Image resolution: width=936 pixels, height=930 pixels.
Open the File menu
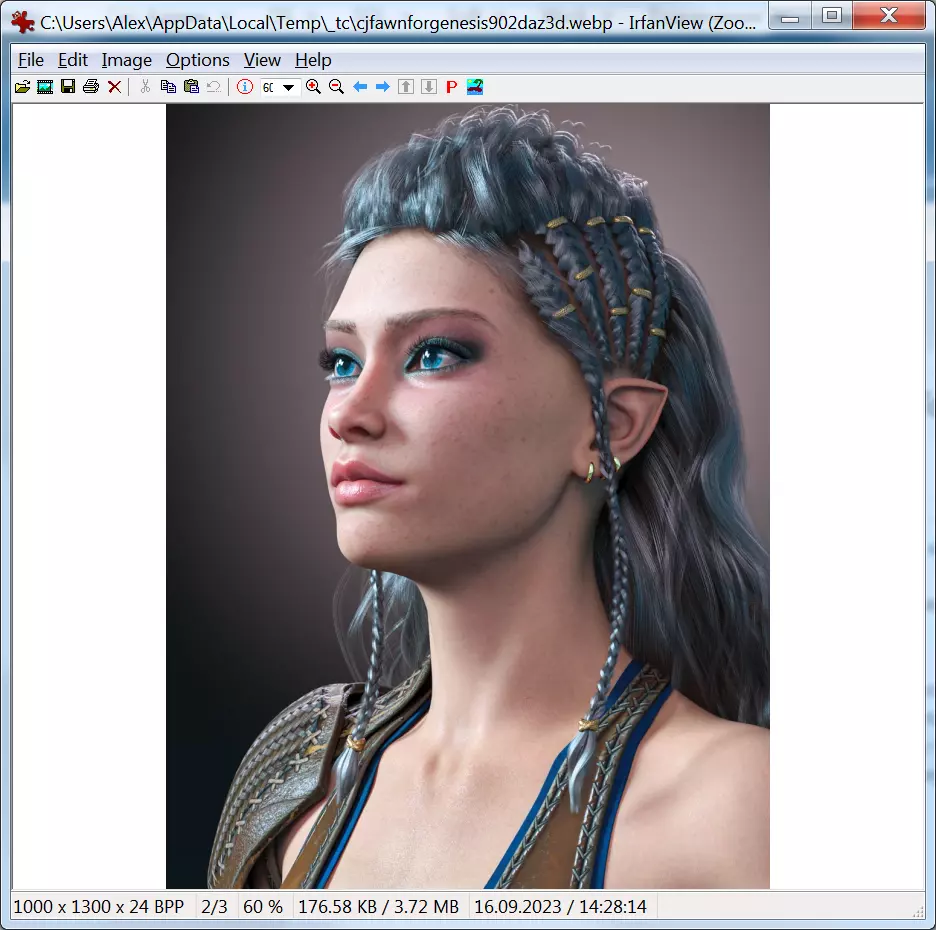[x=31, y=60]
